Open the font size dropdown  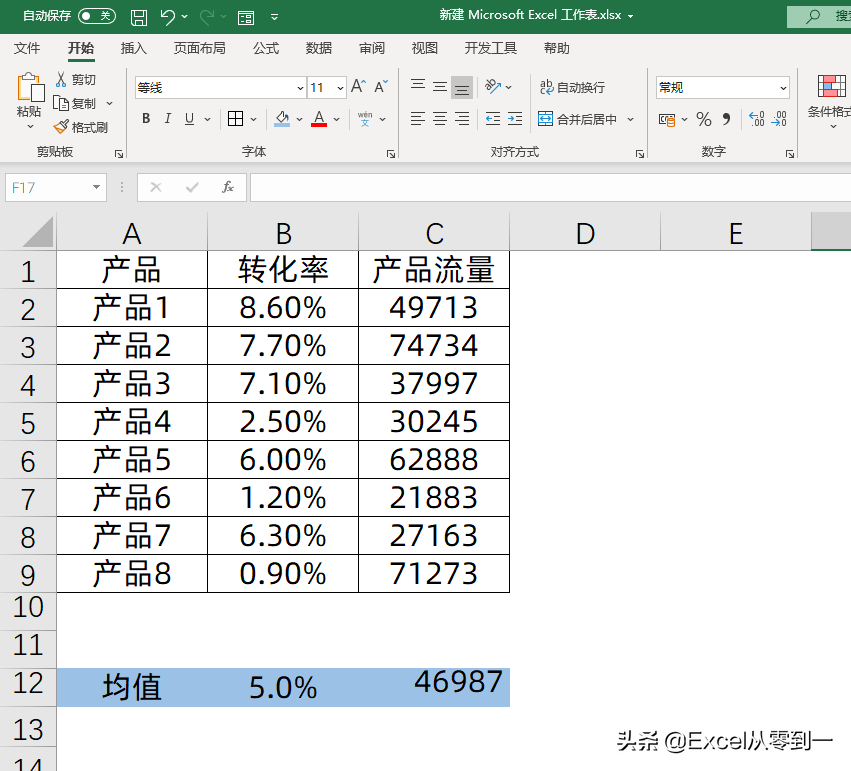click(x=340, y=88)
